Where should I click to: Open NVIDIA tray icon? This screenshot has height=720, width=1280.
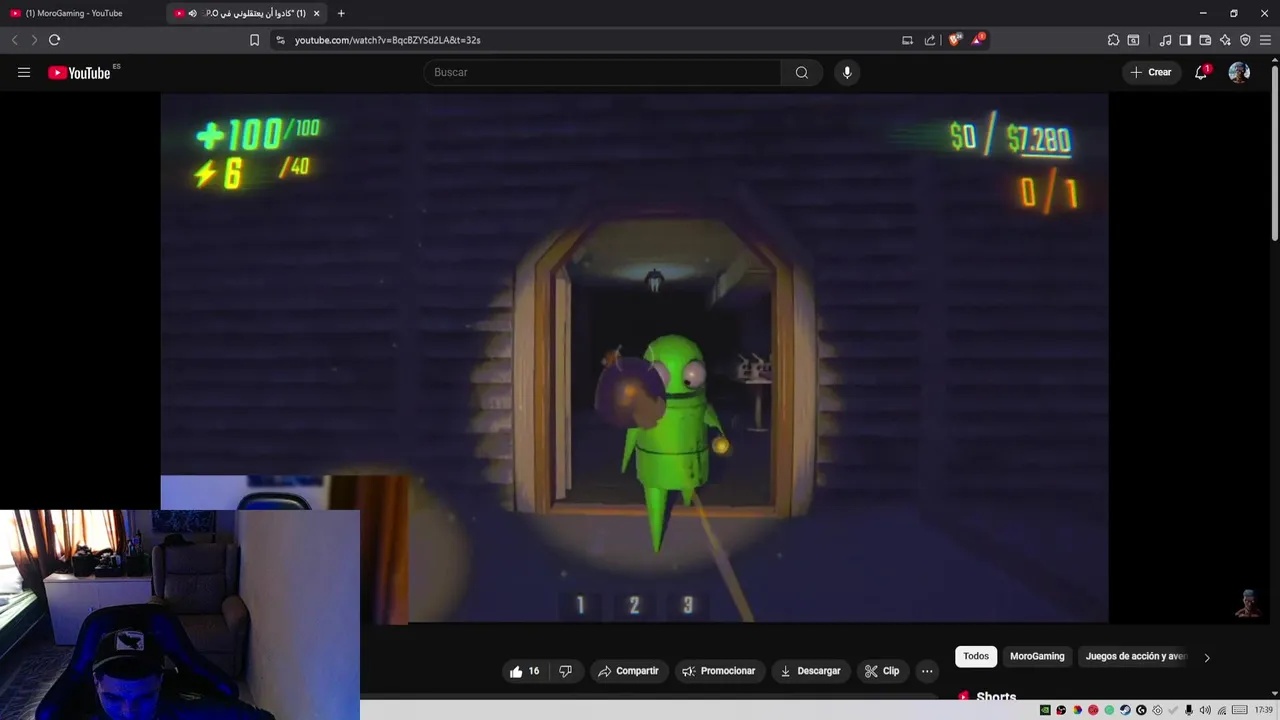tap(1045, 710)
